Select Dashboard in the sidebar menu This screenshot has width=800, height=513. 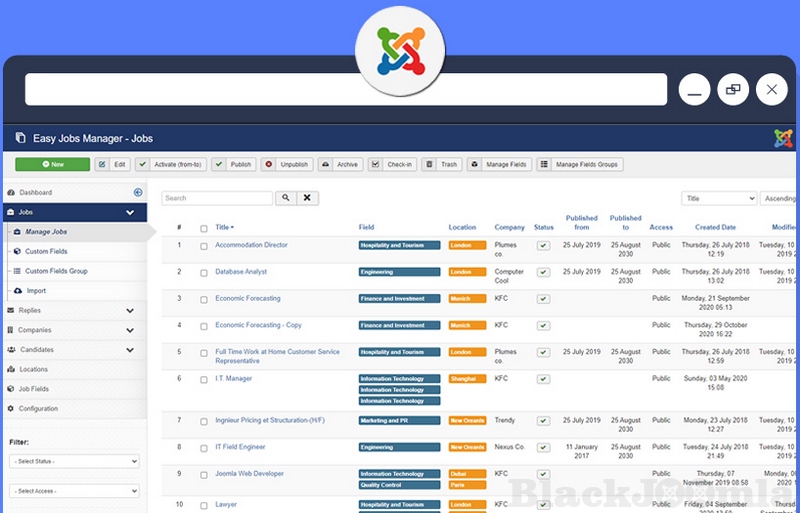[x=35, y=192]
